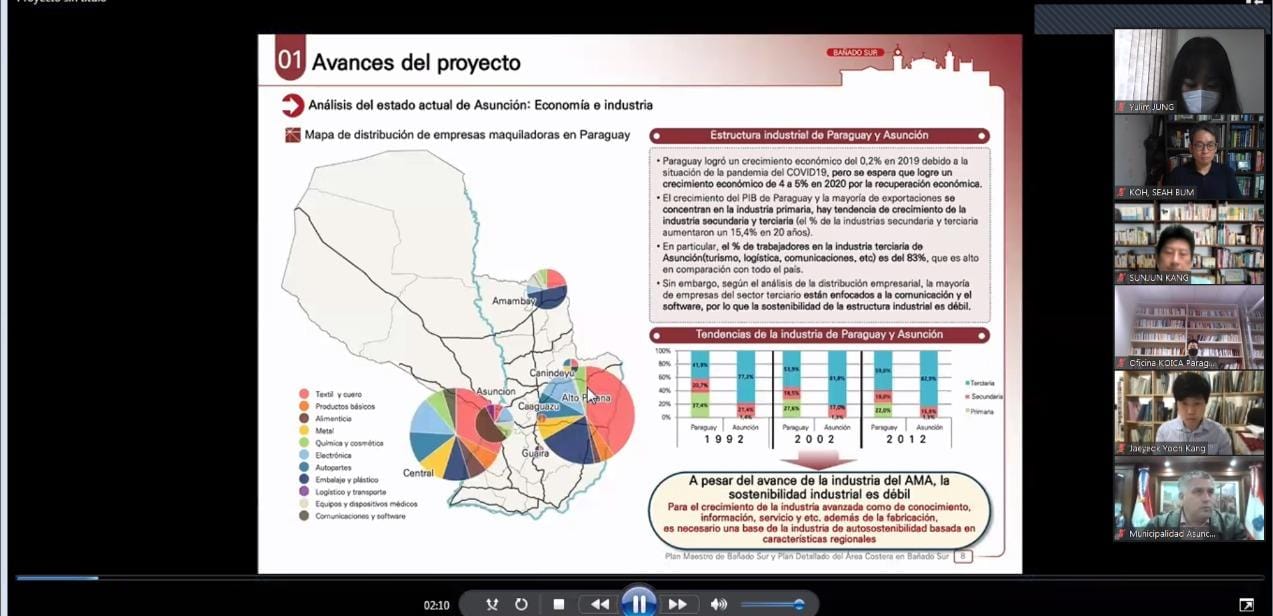Select KOH, SEAH BUM participant video
This screenshot has width=1273, height=616.
(x=1189, y=157)
